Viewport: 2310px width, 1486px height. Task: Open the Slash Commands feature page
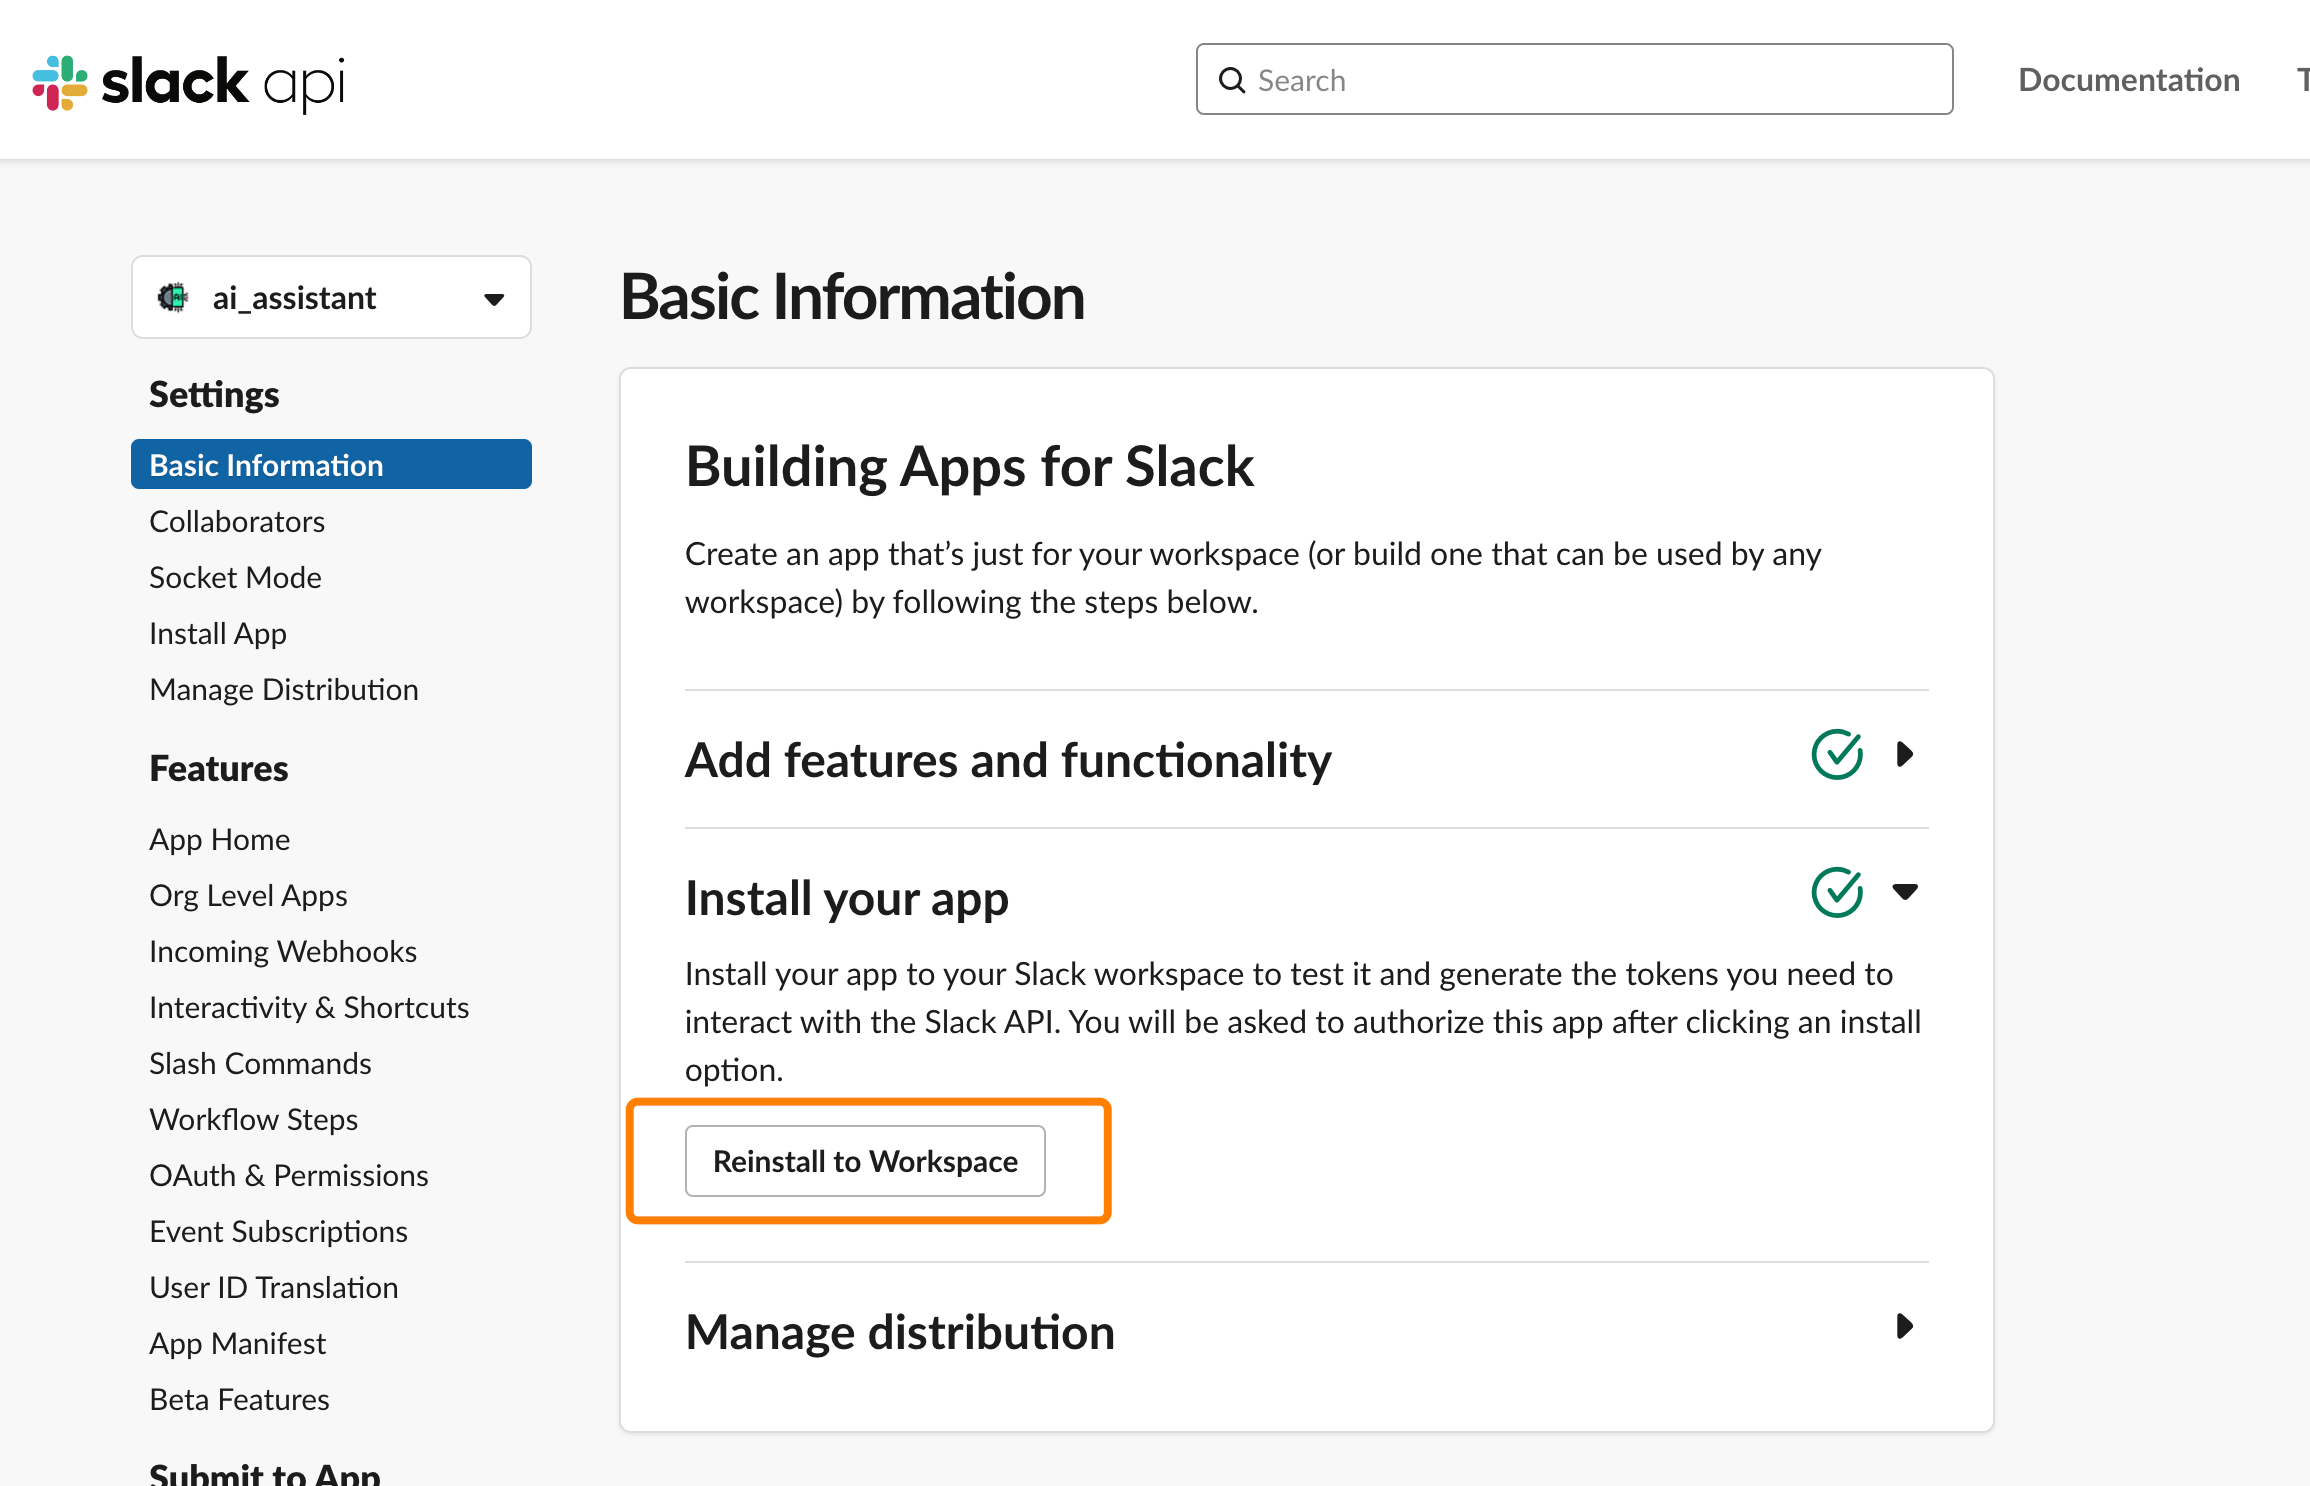coord(260,1064)
